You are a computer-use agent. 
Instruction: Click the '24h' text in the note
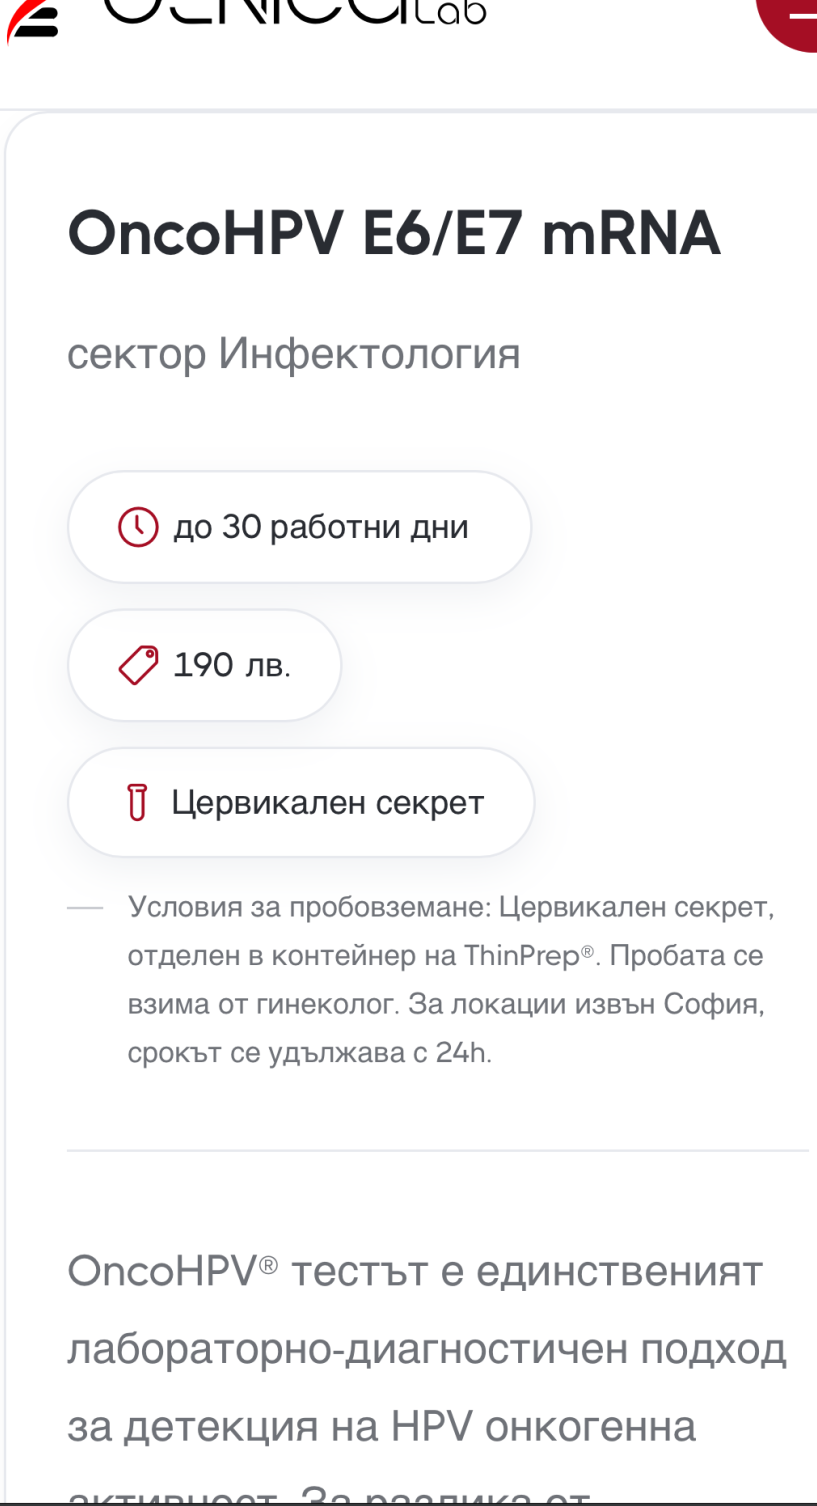pos(462,1053)
